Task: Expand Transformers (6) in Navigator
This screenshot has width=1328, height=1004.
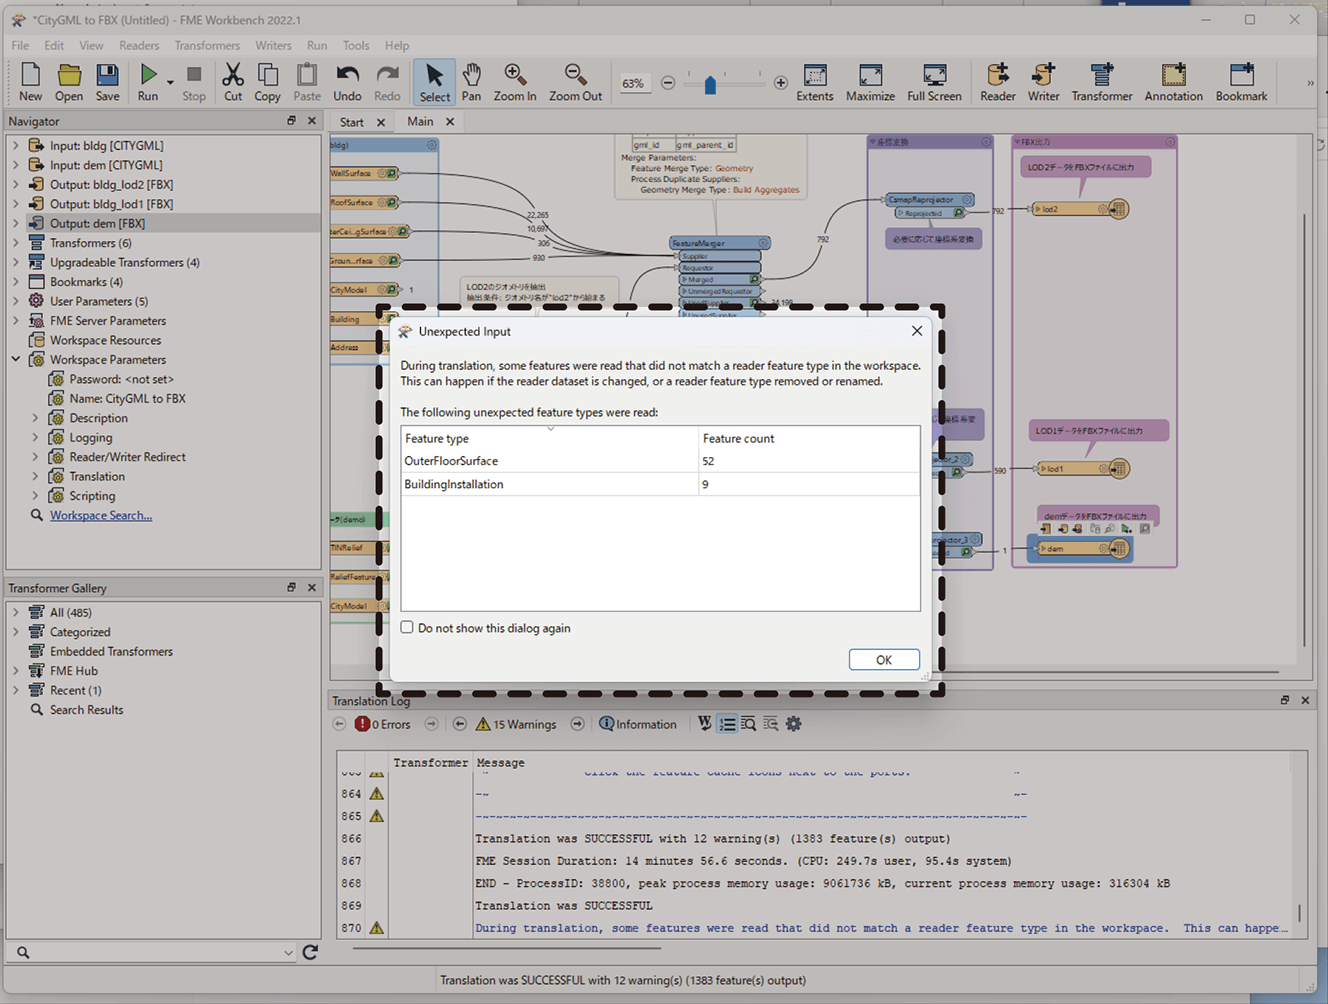Action: pos(15,243)
